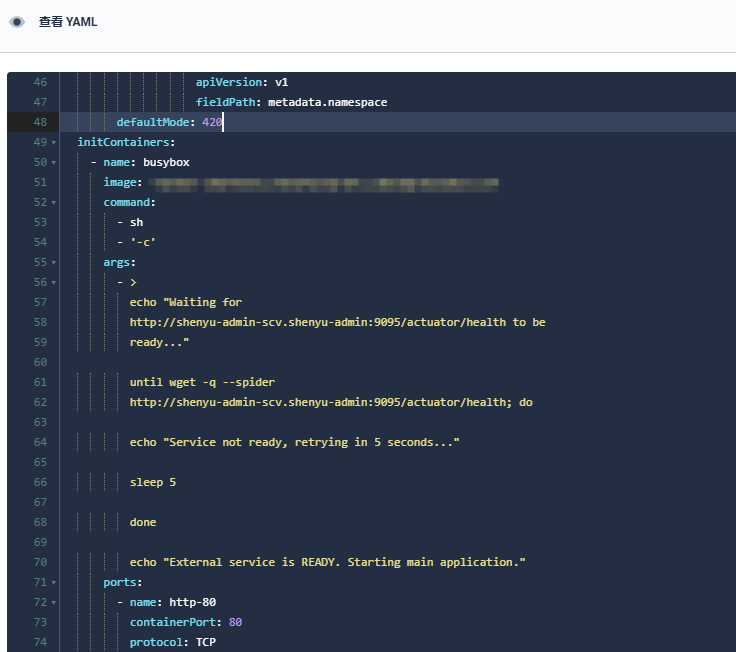The height and width of the screenshot is (652, 736).
Task: Place cursor on defaultMode value 420
Action: (212, 122)
